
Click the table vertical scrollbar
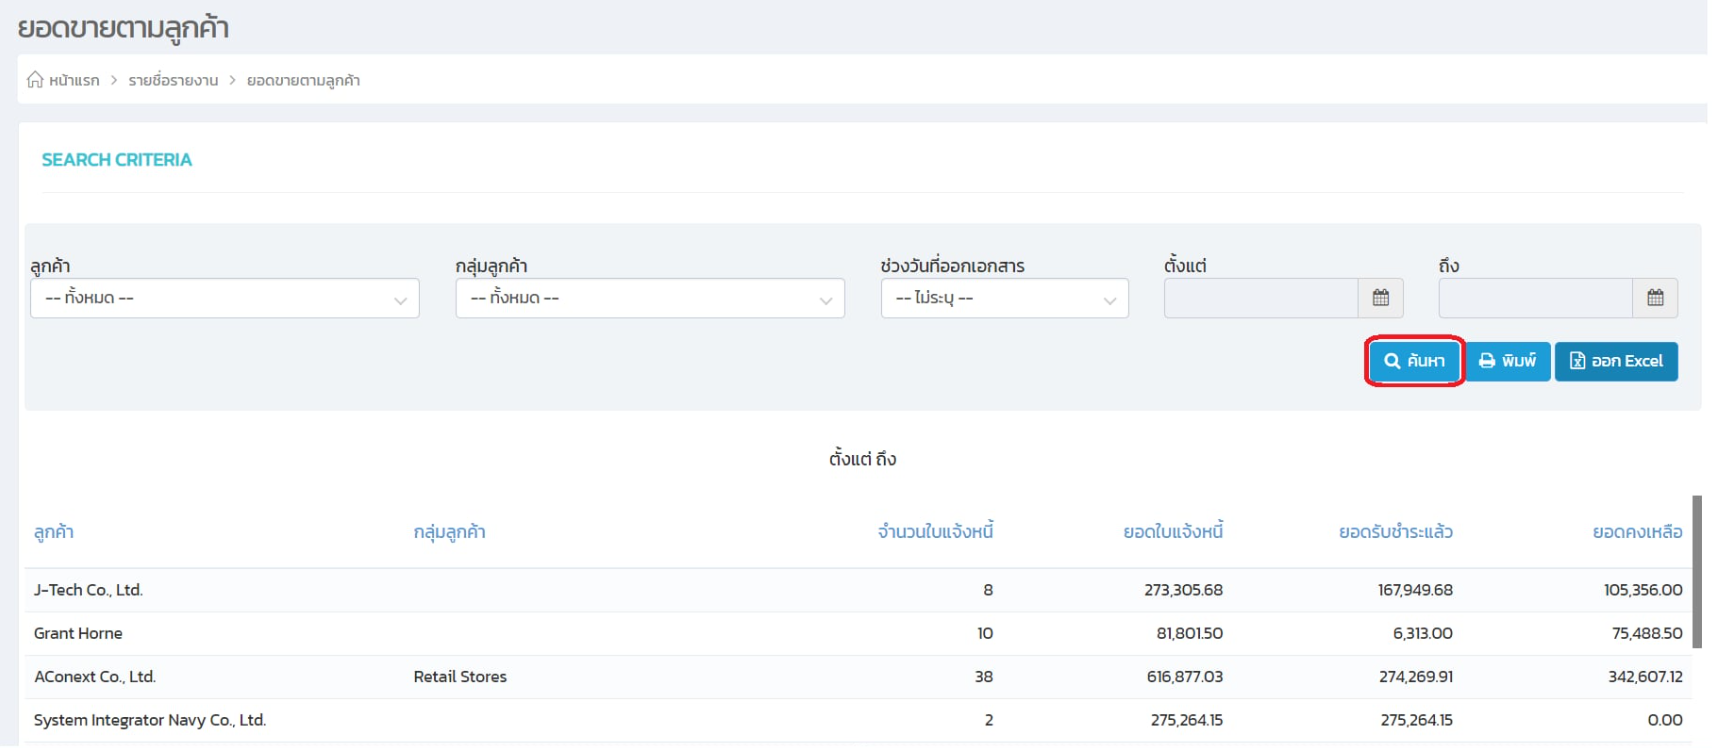(x=1697, y=572)
